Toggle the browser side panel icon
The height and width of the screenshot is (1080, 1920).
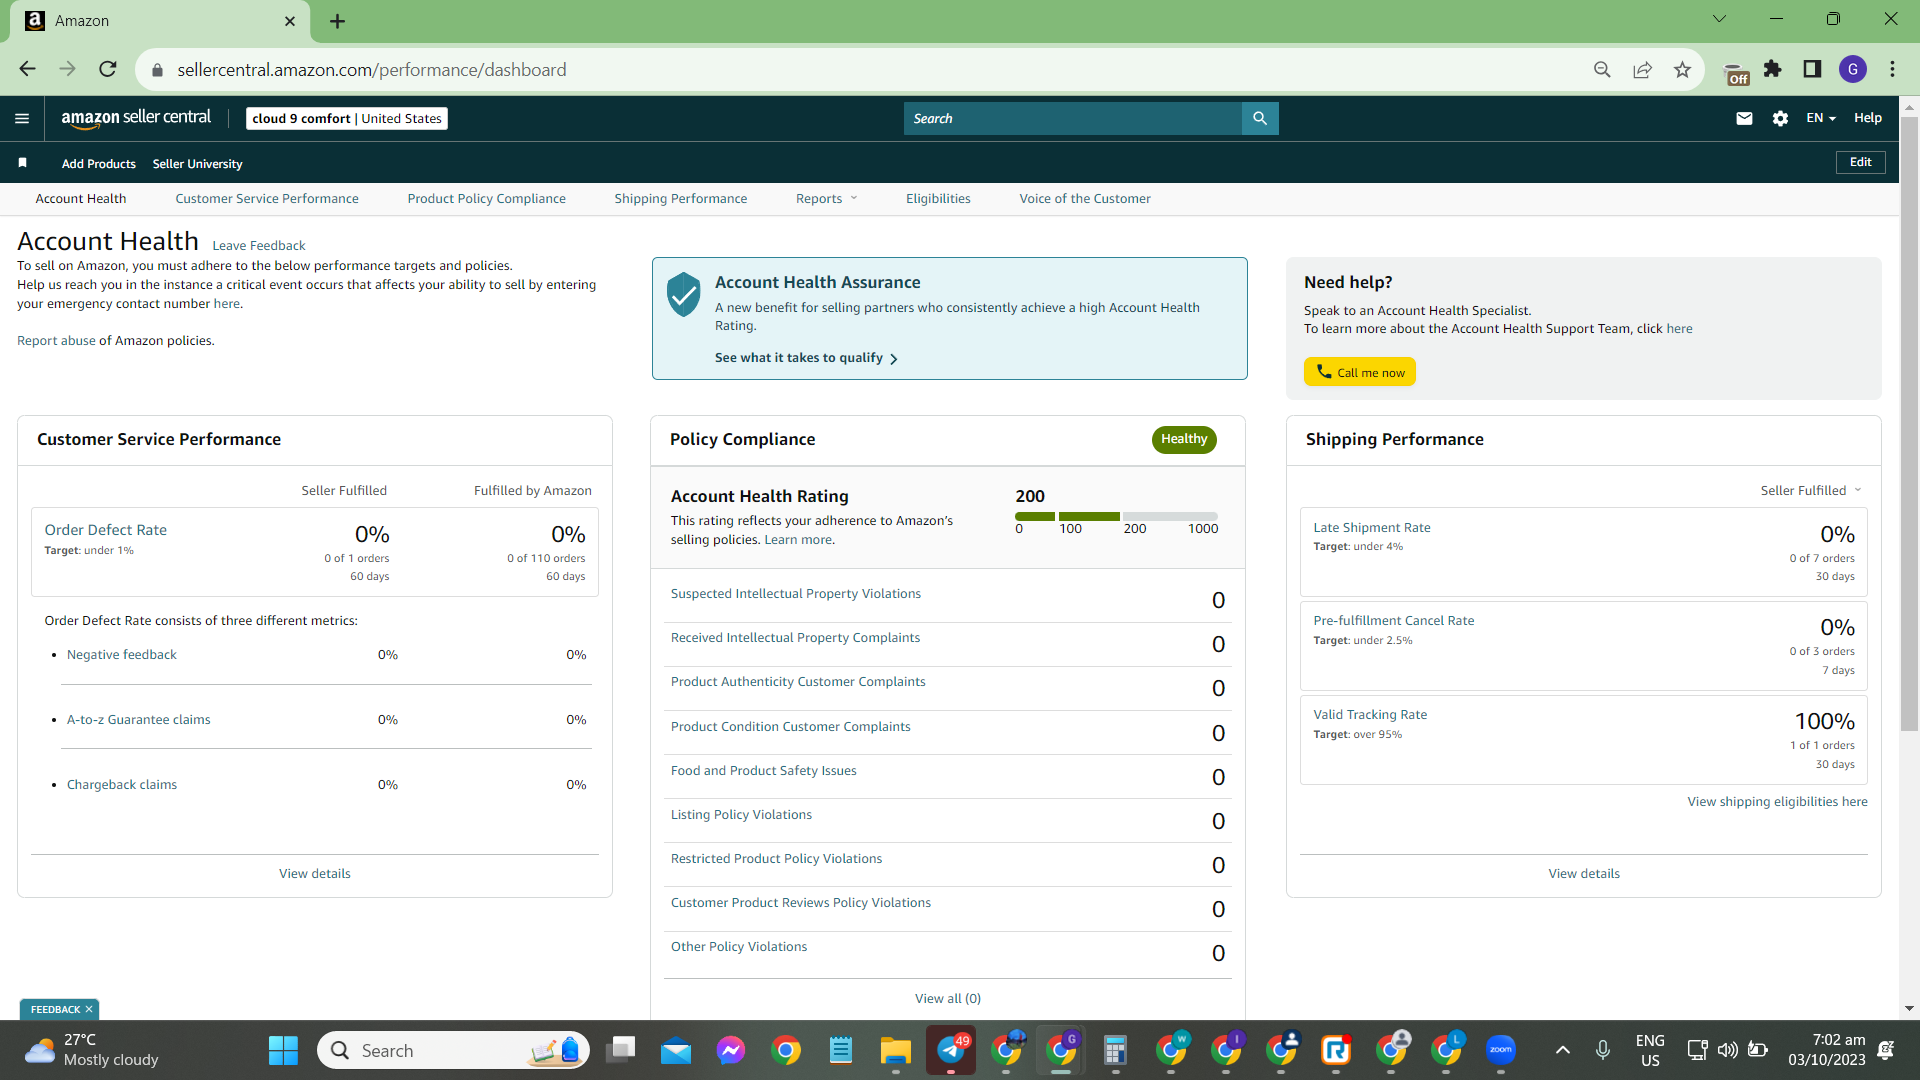[1812, 69]
